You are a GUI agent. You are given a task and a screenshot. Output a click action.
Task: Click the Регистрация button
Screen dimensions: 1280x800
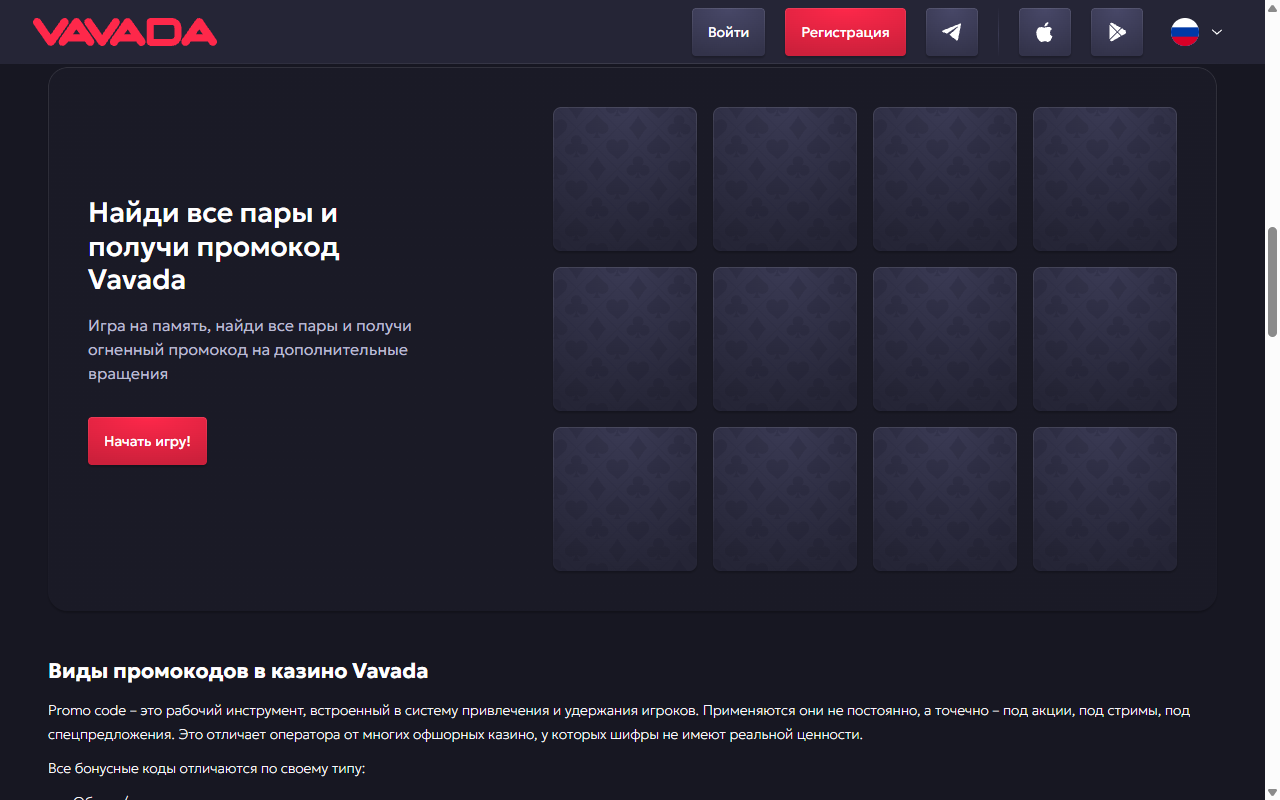[845, 32]
